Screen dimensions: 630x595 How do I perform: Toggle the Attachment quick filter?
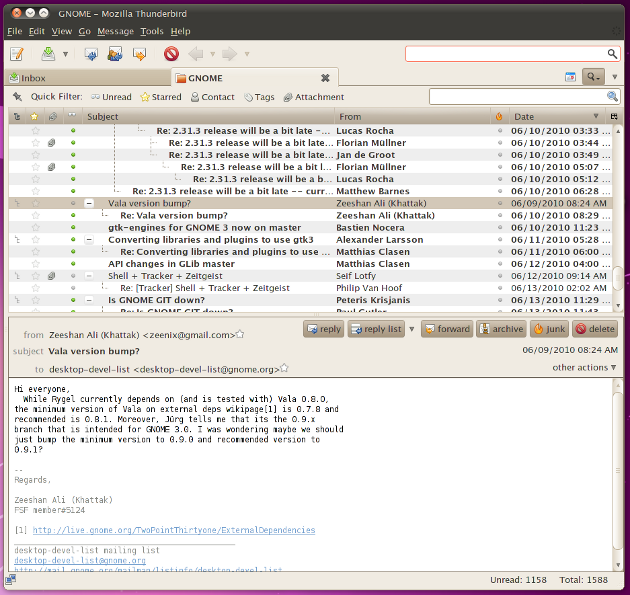coord(313,97)
